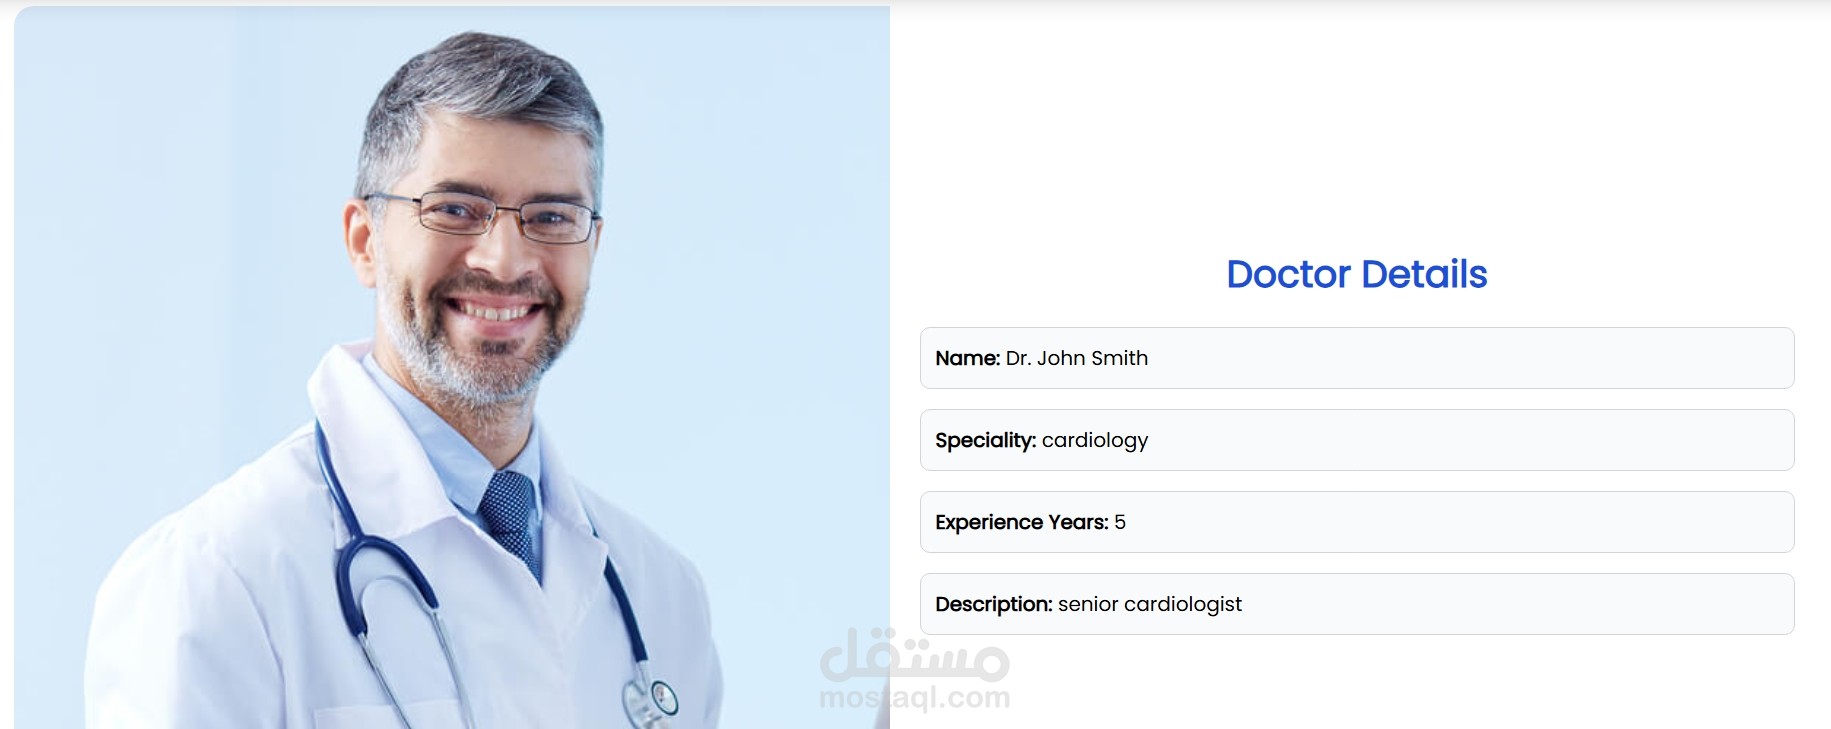Screen dimensions: 1831x729
Task: Click the bold "Experience Years:" label
Action: pos(1022,522)
